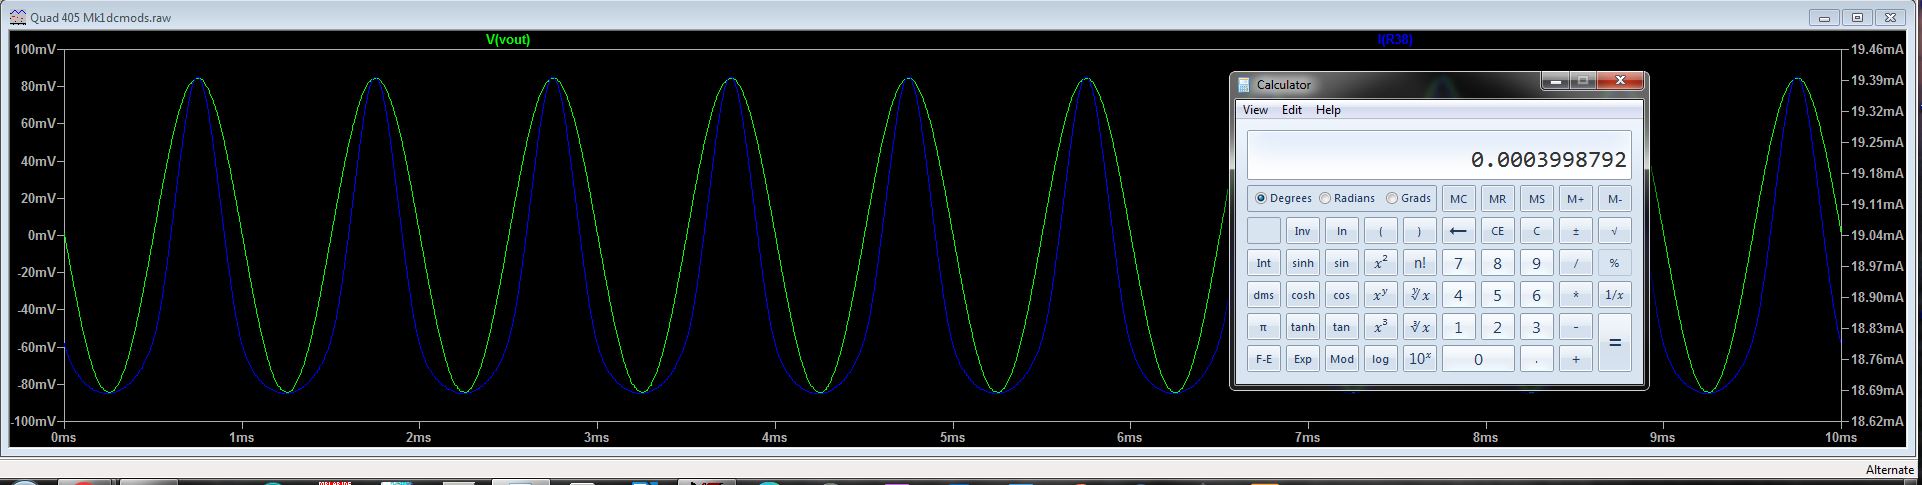The width and height of the screenshot is (1922, 485).
Task: Click the close parenthesis key
Action: coord(1419,231)
